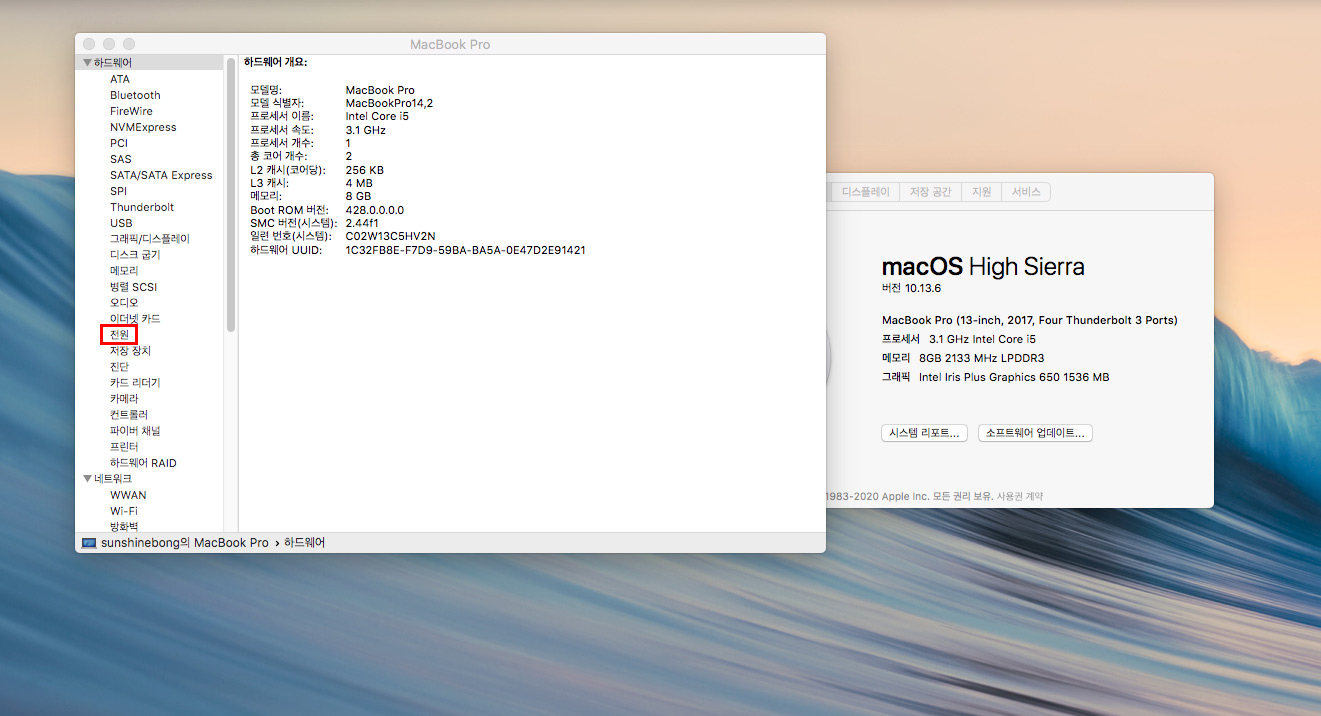The image size is (1321, 716).
Task: Collapse the 하드웨어 section triangle
Action: [x=87, y=63]
